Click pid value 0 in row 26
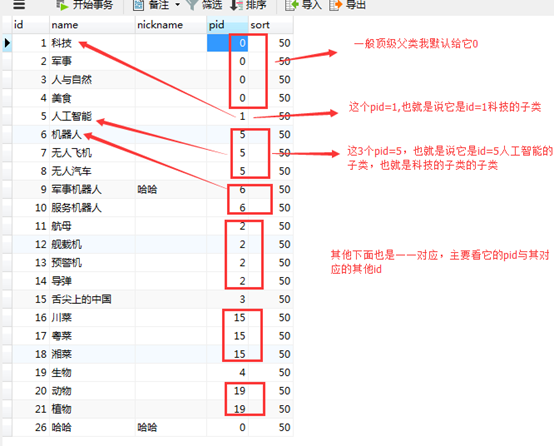Screen dimensions: 554x446 (242, 428)
